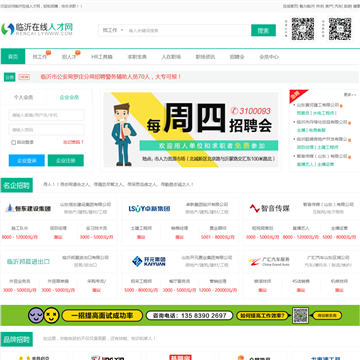360x360 pixels.
Task: Click the 恒东建设集团 company logo
Action: click(x=28, y=208)
